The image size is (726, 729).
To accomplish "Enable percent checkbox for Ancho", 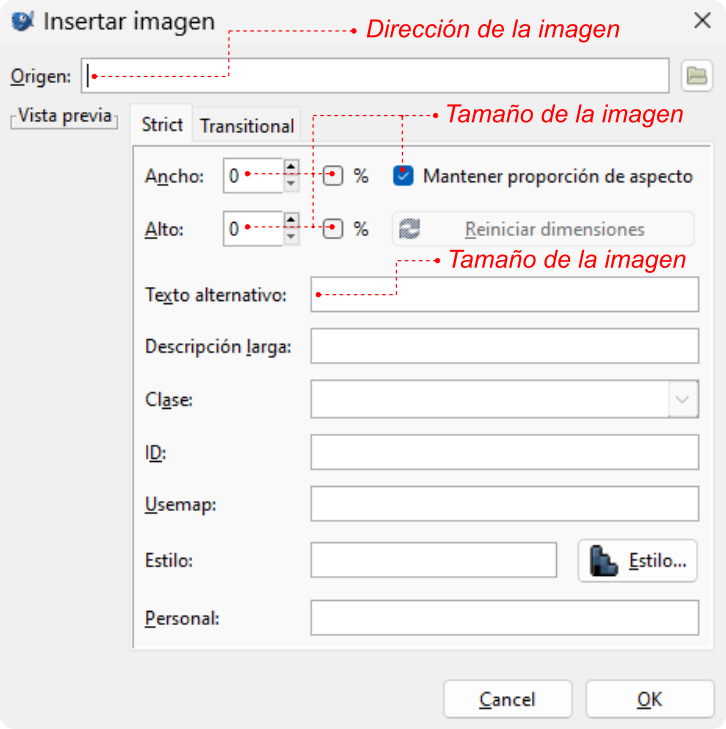I will click(334, 176).
